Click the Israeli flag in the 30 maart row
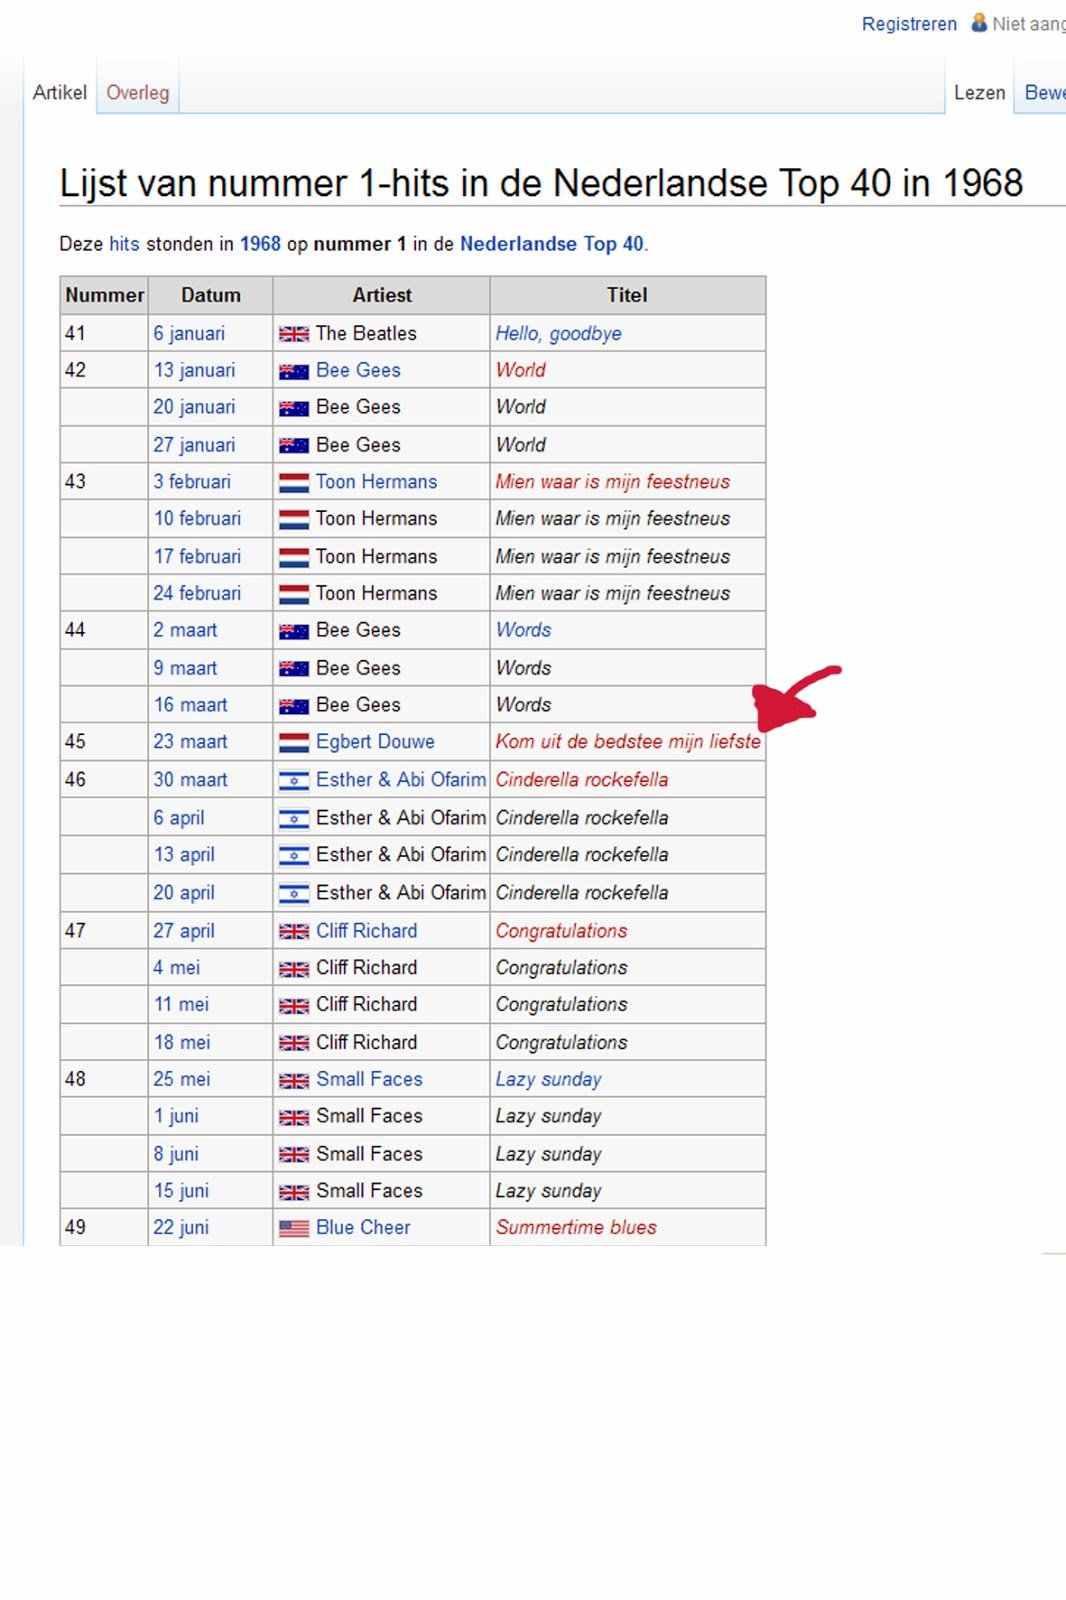The width and height of the screenshot is (1066, 1600). [x=294, y=780]
